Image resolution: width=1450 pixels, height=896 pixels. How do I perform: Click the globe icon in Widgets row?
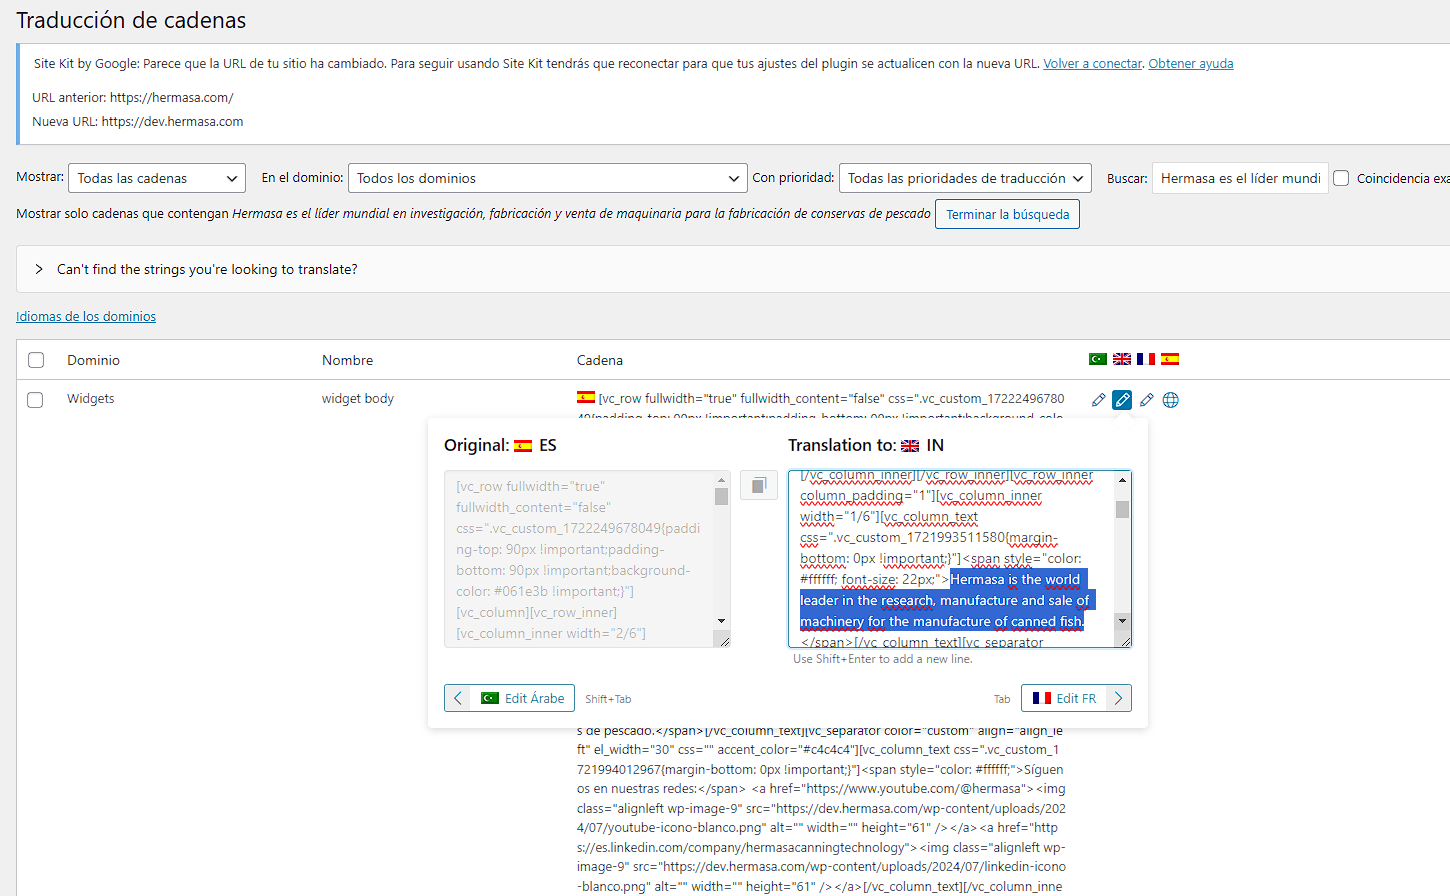coord(1170,400)
